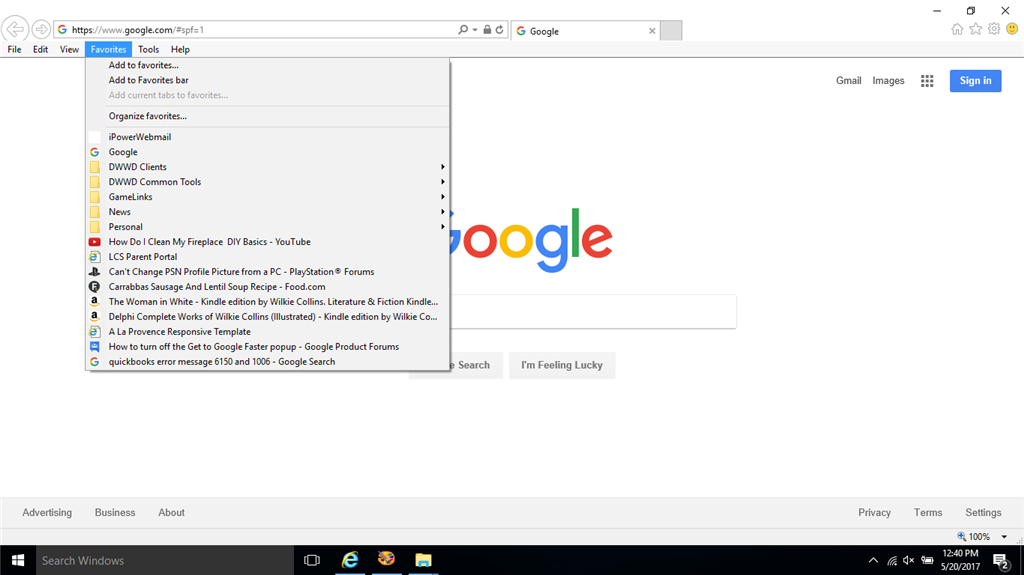Open the Home icon in browser toolbar
Screen dimensions: 1024x575
957,29
